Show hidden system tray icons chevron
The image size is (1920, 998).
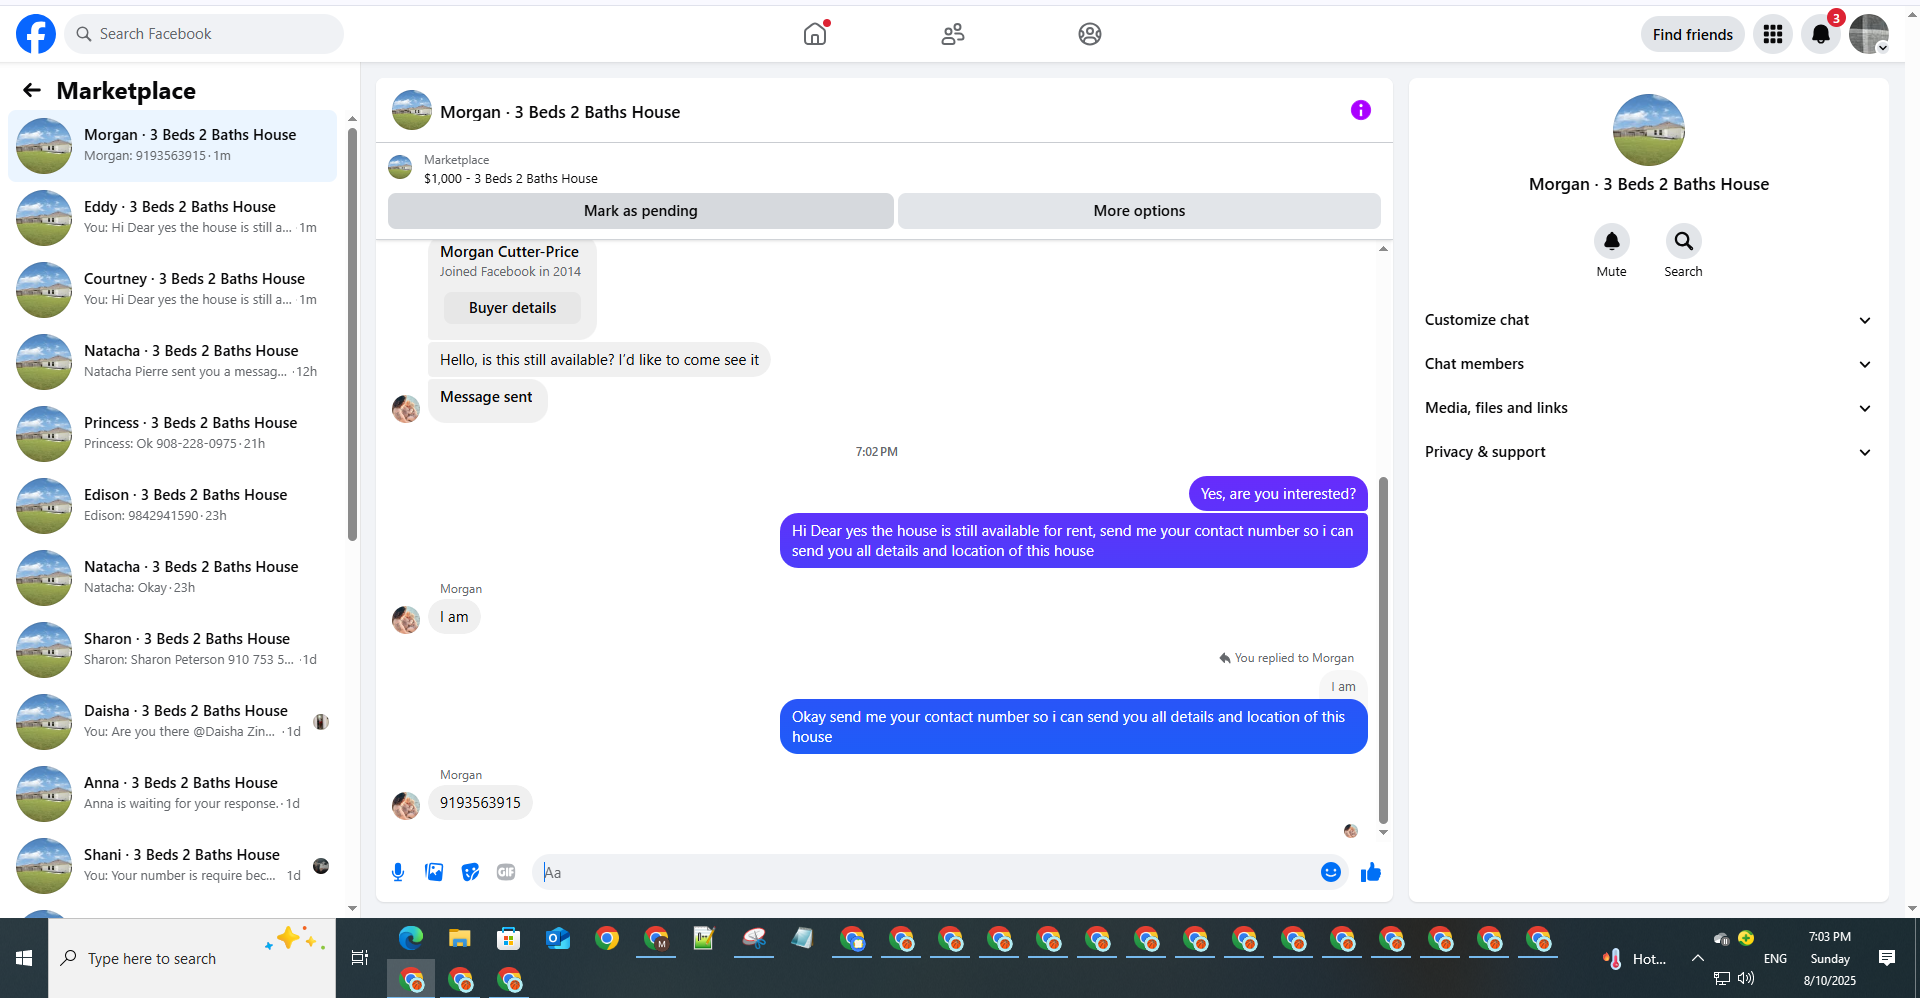(x=1698, y=958)
